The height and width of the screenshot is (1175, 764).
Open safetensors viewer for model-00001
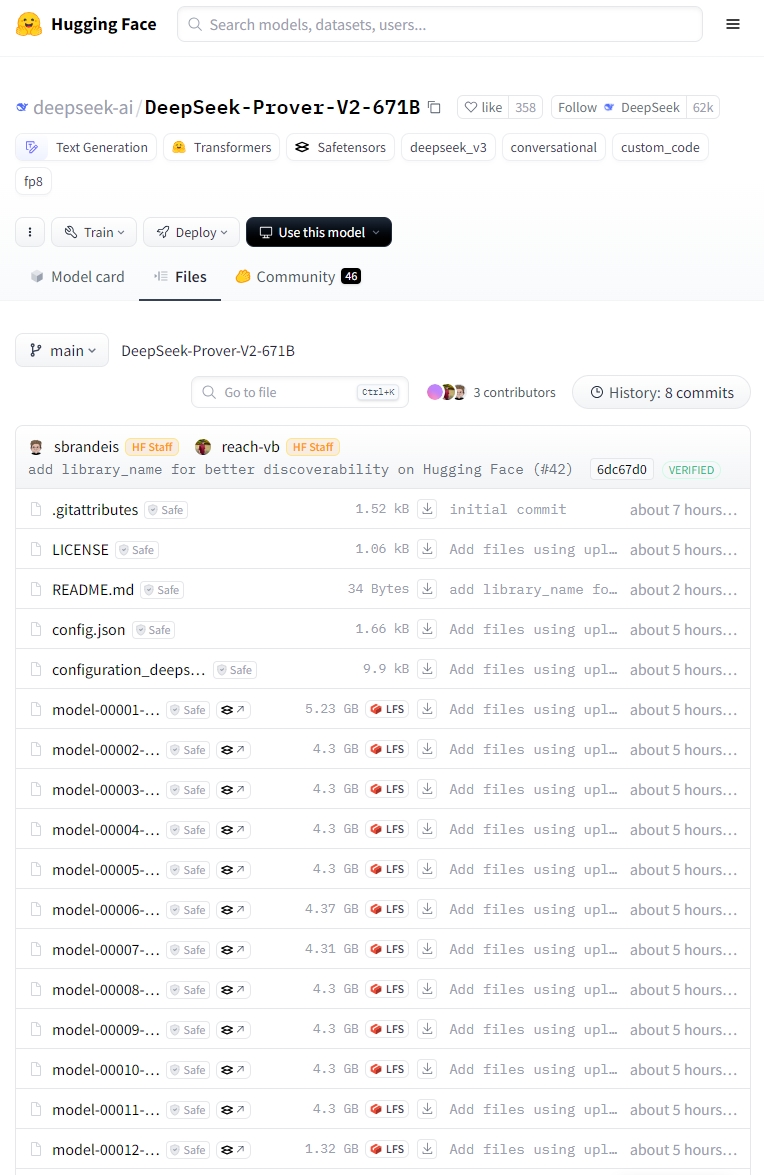pos(233,710)
